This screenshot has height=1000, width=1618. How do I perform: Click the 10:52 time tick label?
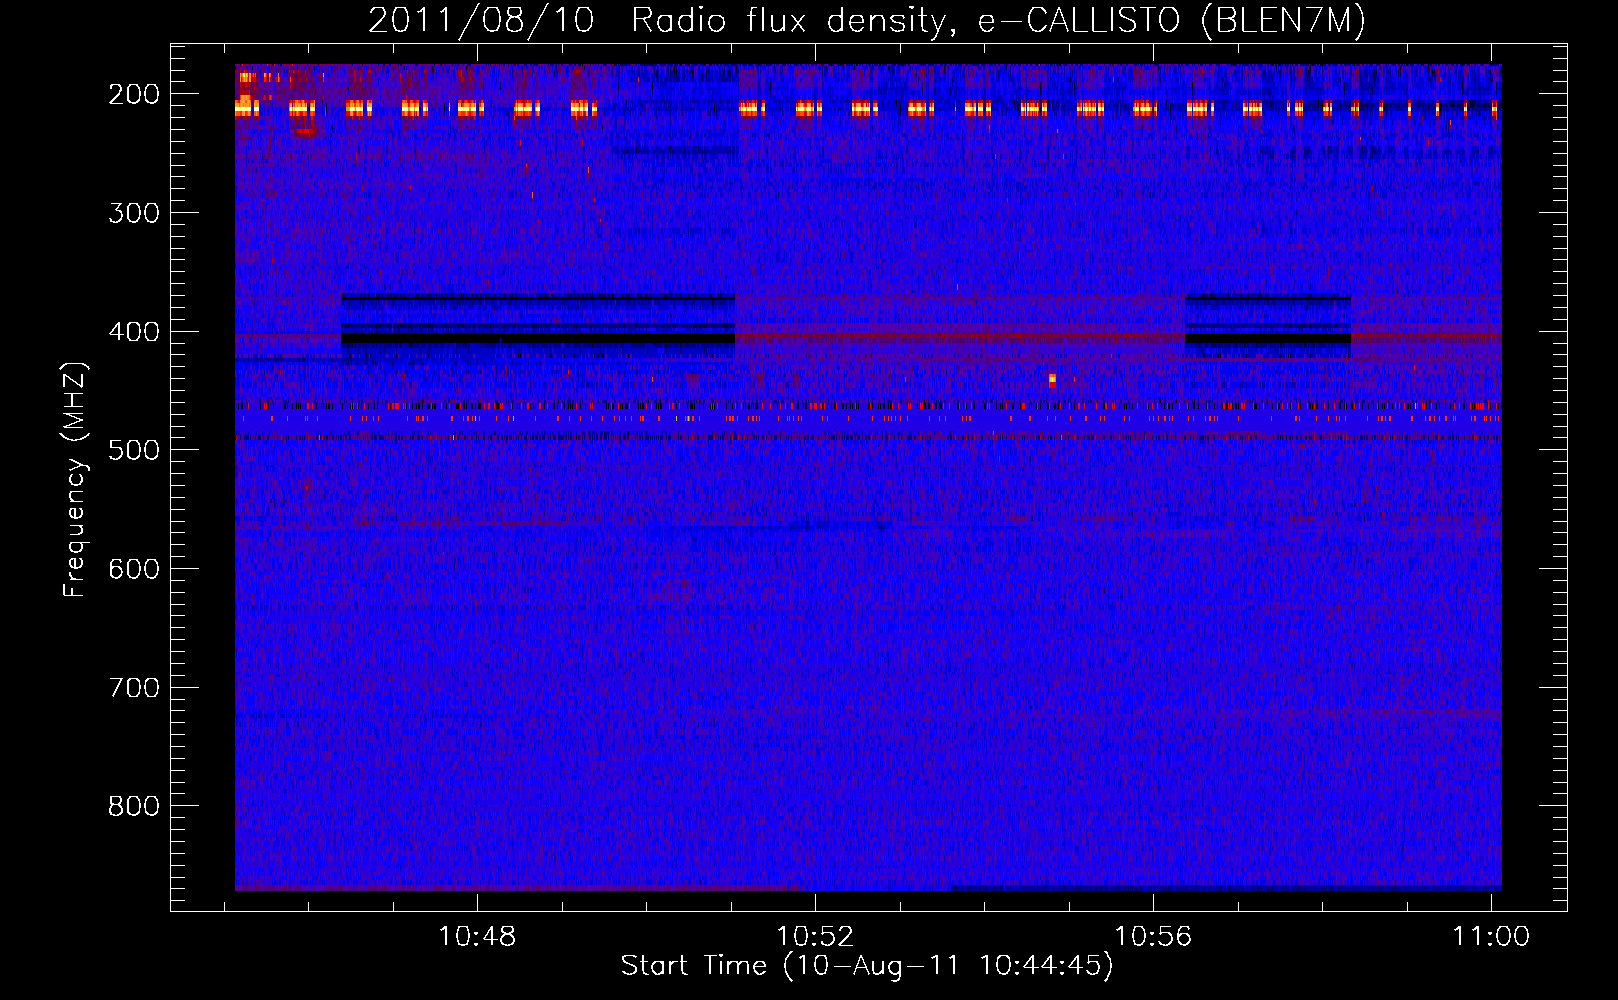pos(815,937)
